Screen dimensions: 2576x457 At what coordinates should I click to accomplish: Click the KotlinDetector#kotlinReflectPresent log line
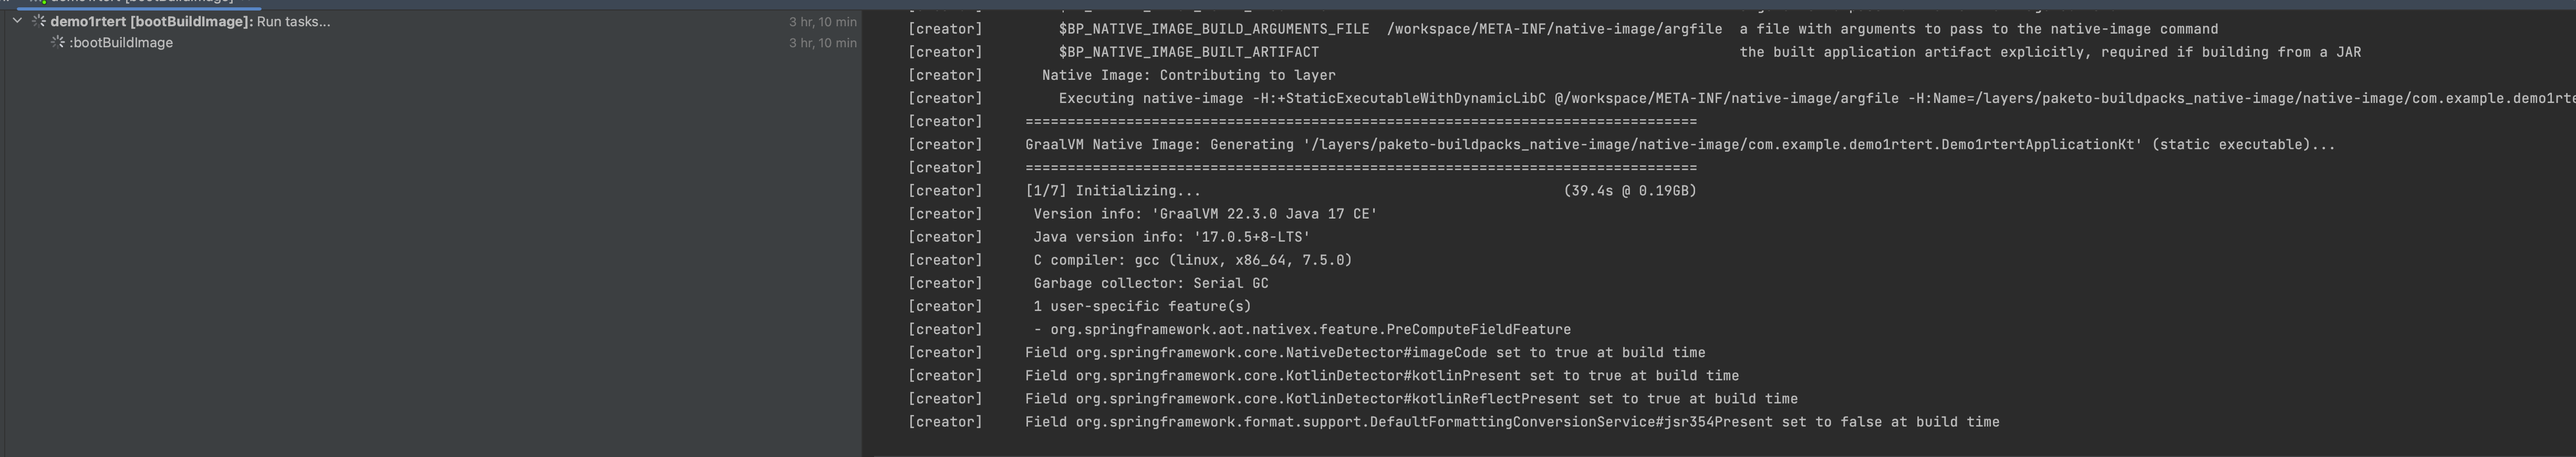pyautogui.click(x=1411, y=399)
